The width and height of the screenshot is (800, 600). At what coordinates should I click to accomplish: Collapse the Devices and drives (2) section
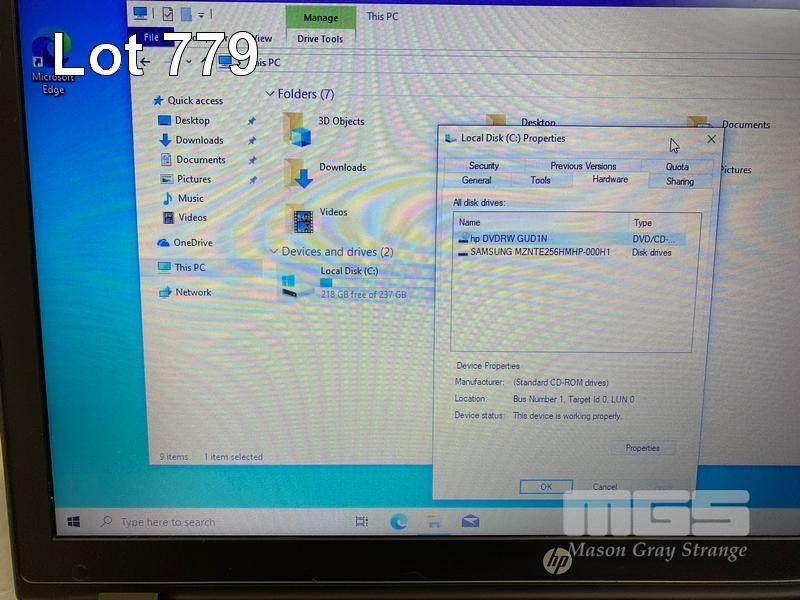(x=274, y=252)
